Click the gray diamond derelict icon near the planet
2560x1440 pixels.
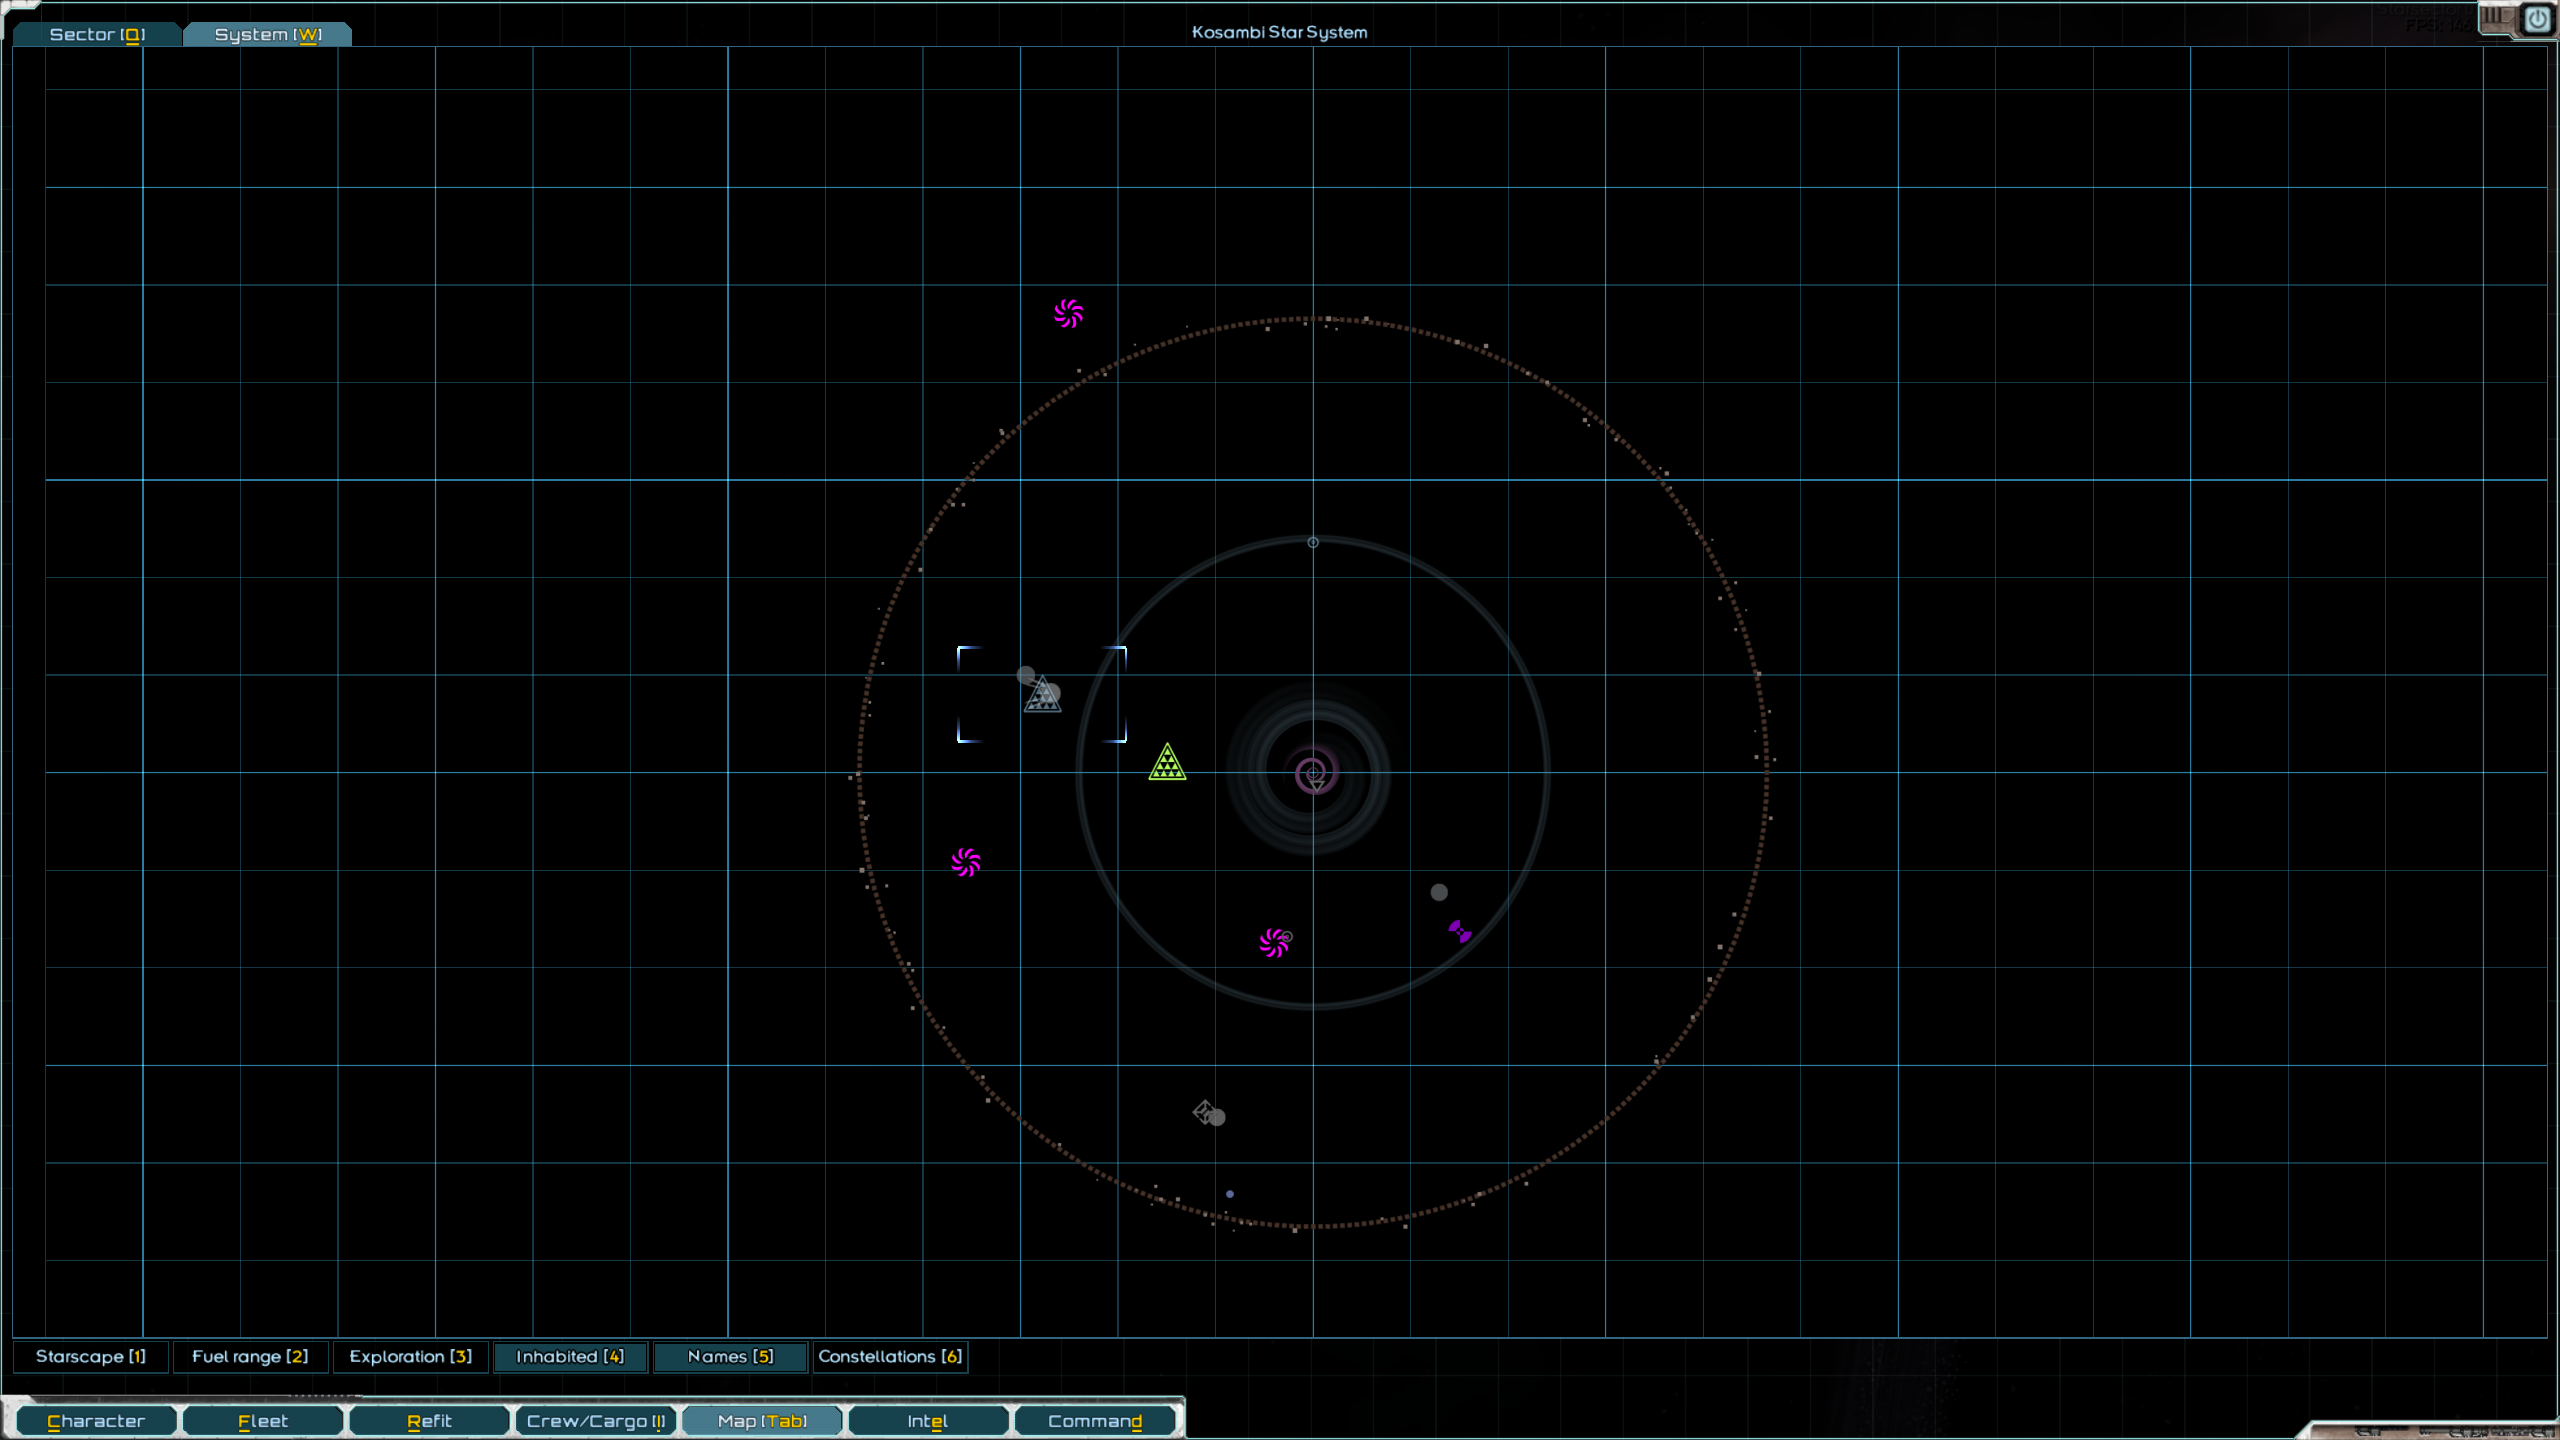point(1203,1111)
